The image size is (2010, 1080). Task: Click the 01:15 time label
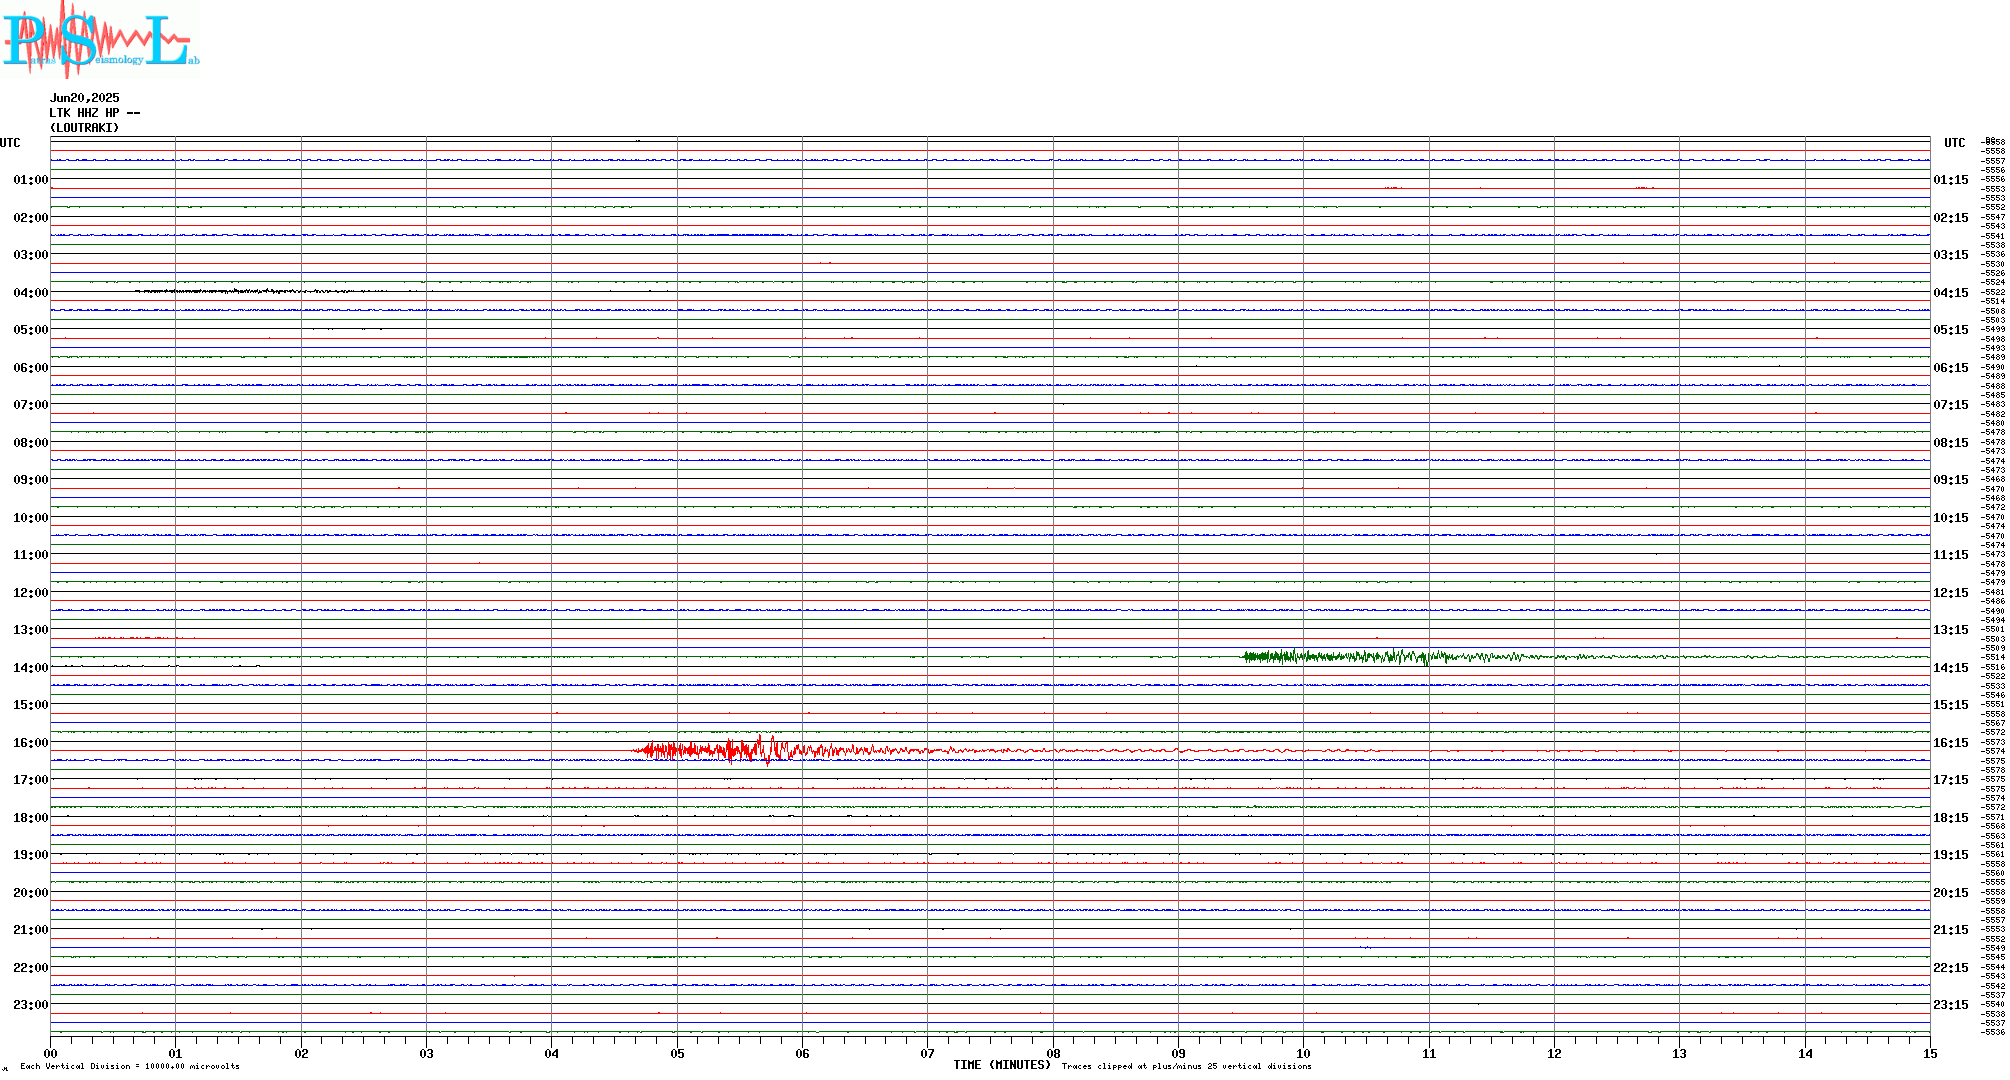[1951, 180]
